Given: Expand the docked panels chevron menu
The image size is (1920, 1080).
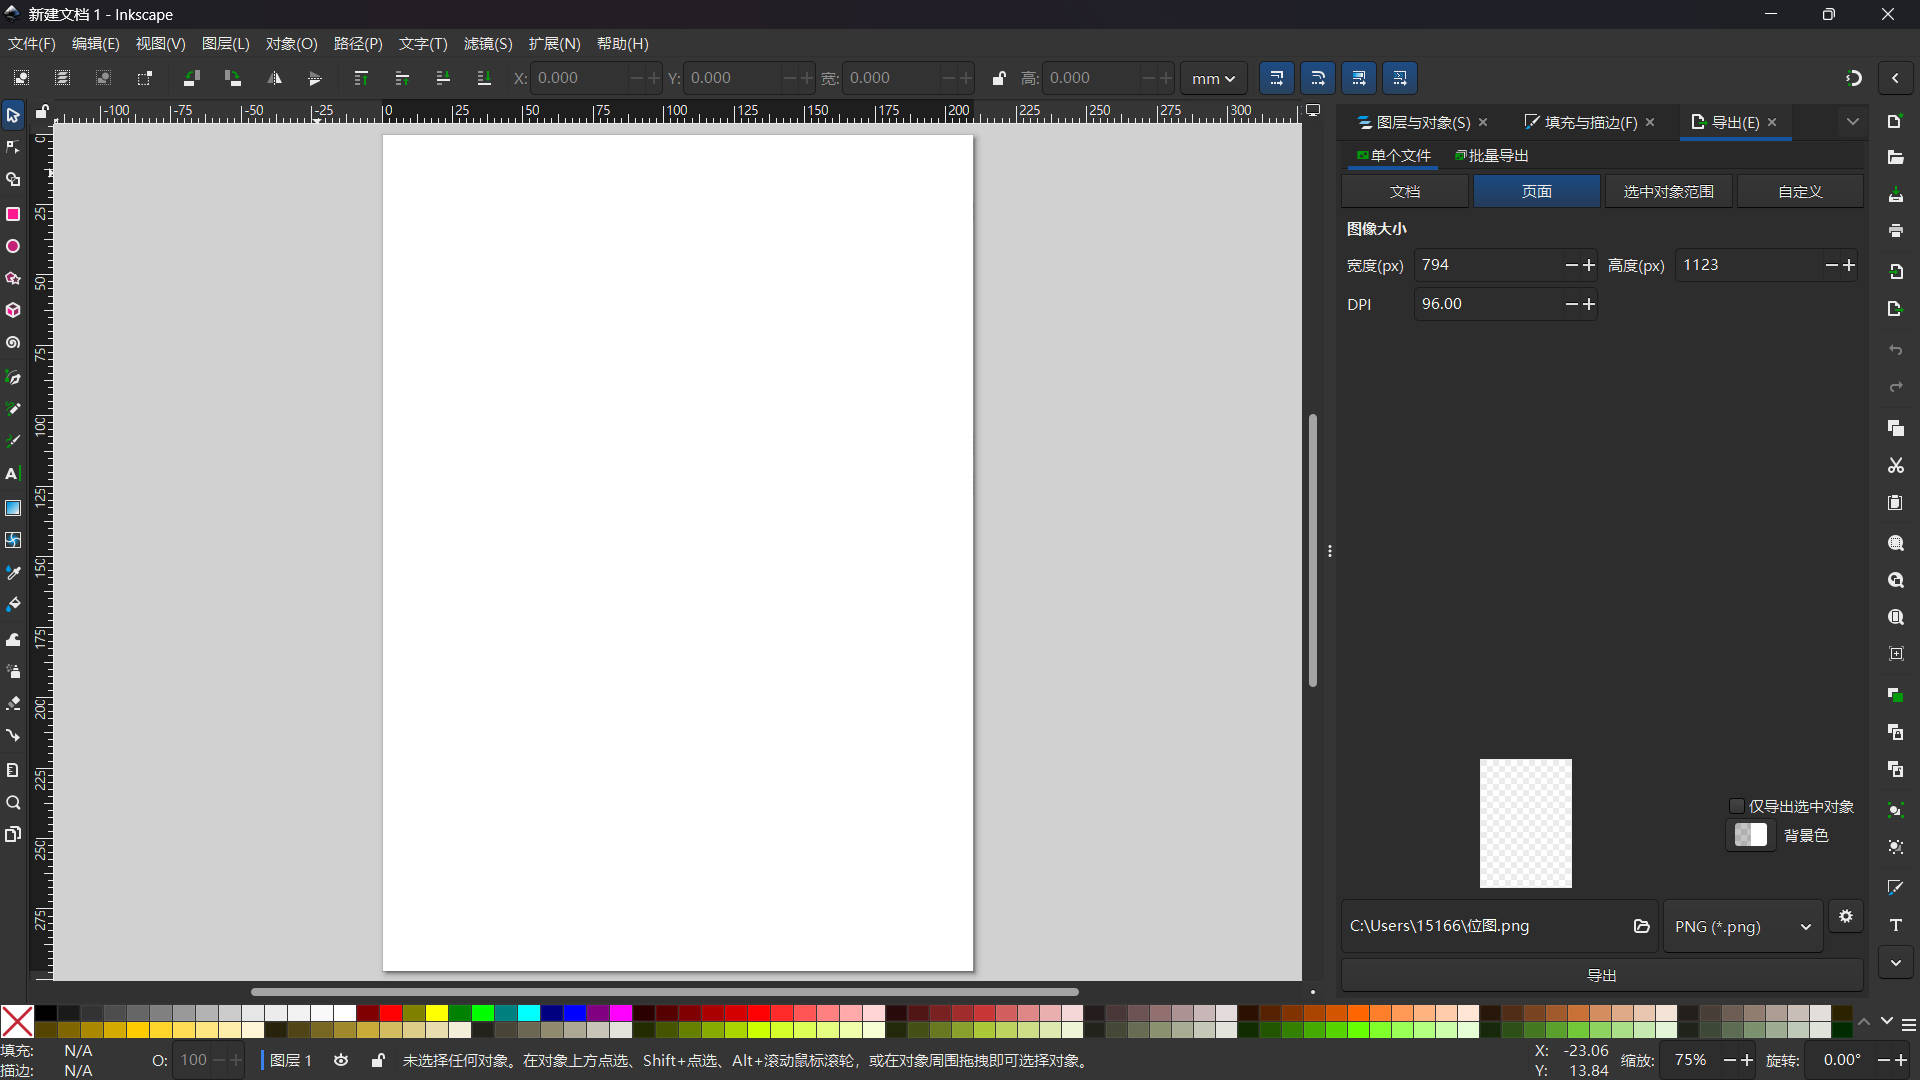Looking at the screenshot, I should 1852,122.
